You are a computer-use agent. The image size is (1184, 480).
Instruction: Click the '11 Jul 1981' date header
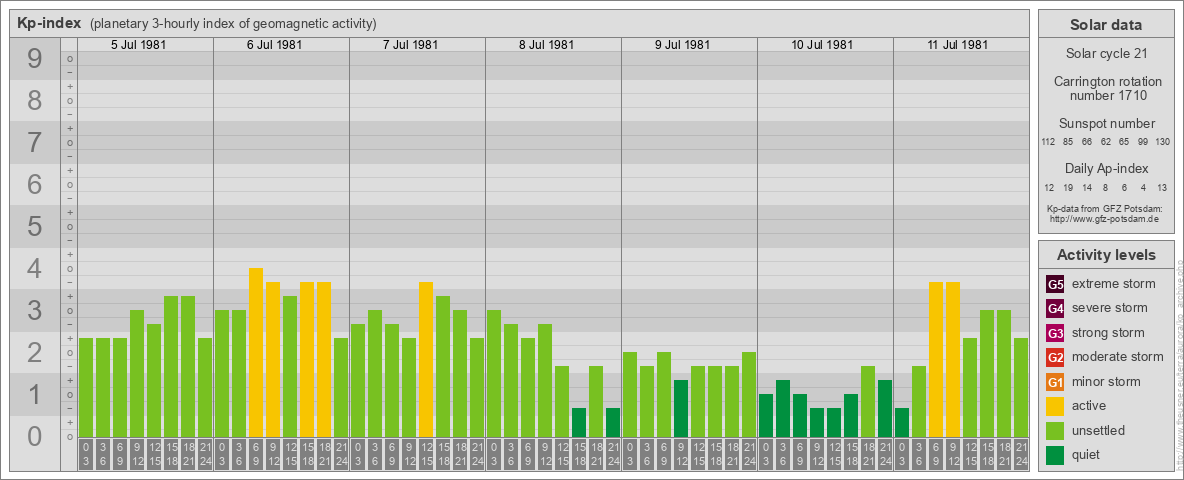pos(957,45)
